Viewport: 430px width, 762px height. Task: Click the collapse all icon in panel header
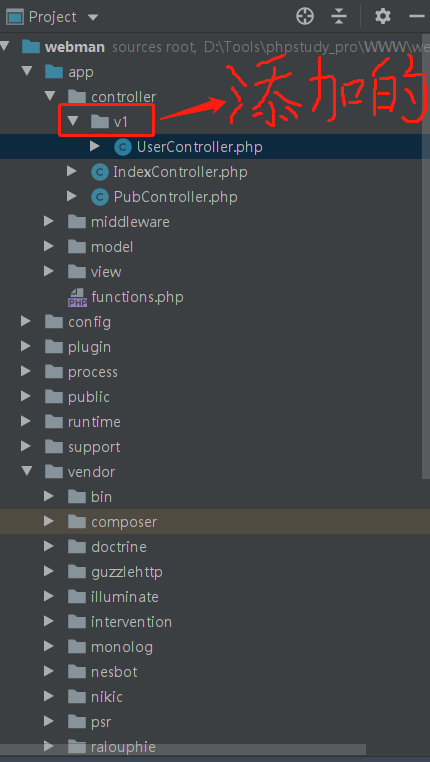339,17
